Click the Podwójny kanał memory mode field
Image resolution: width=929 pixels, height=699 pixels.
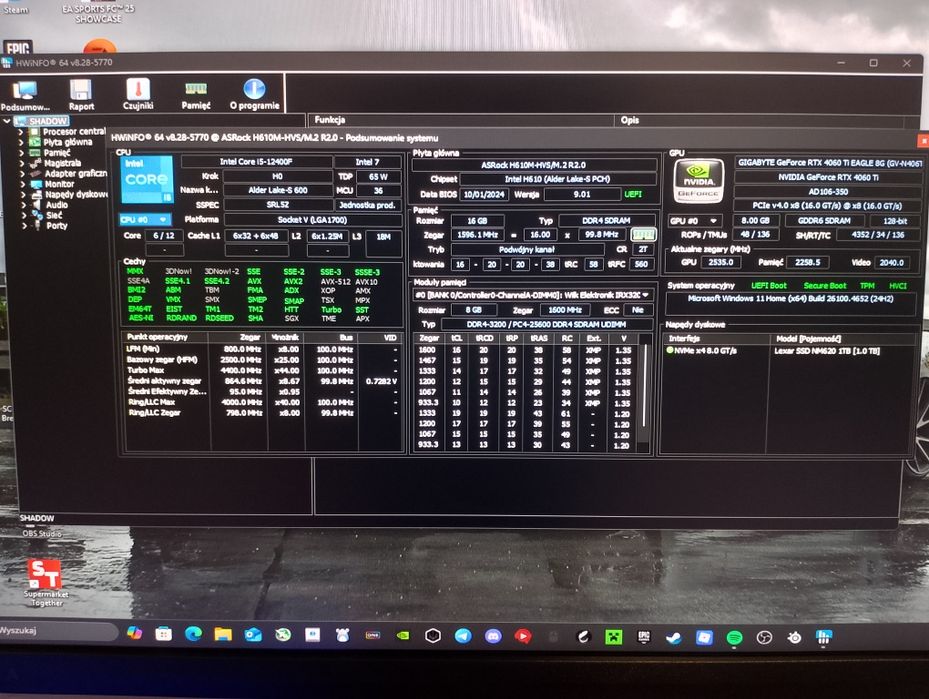click(526, 250)
